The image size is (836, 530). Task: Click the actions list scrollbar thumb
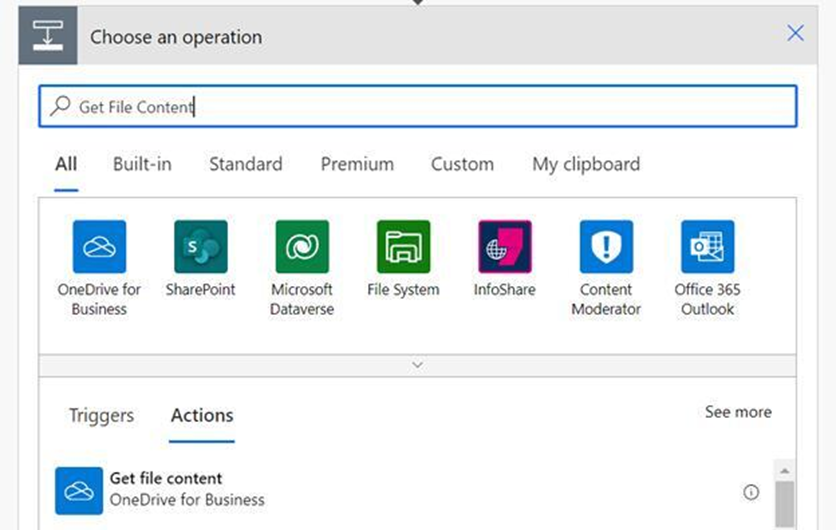(x=784, y=504)
